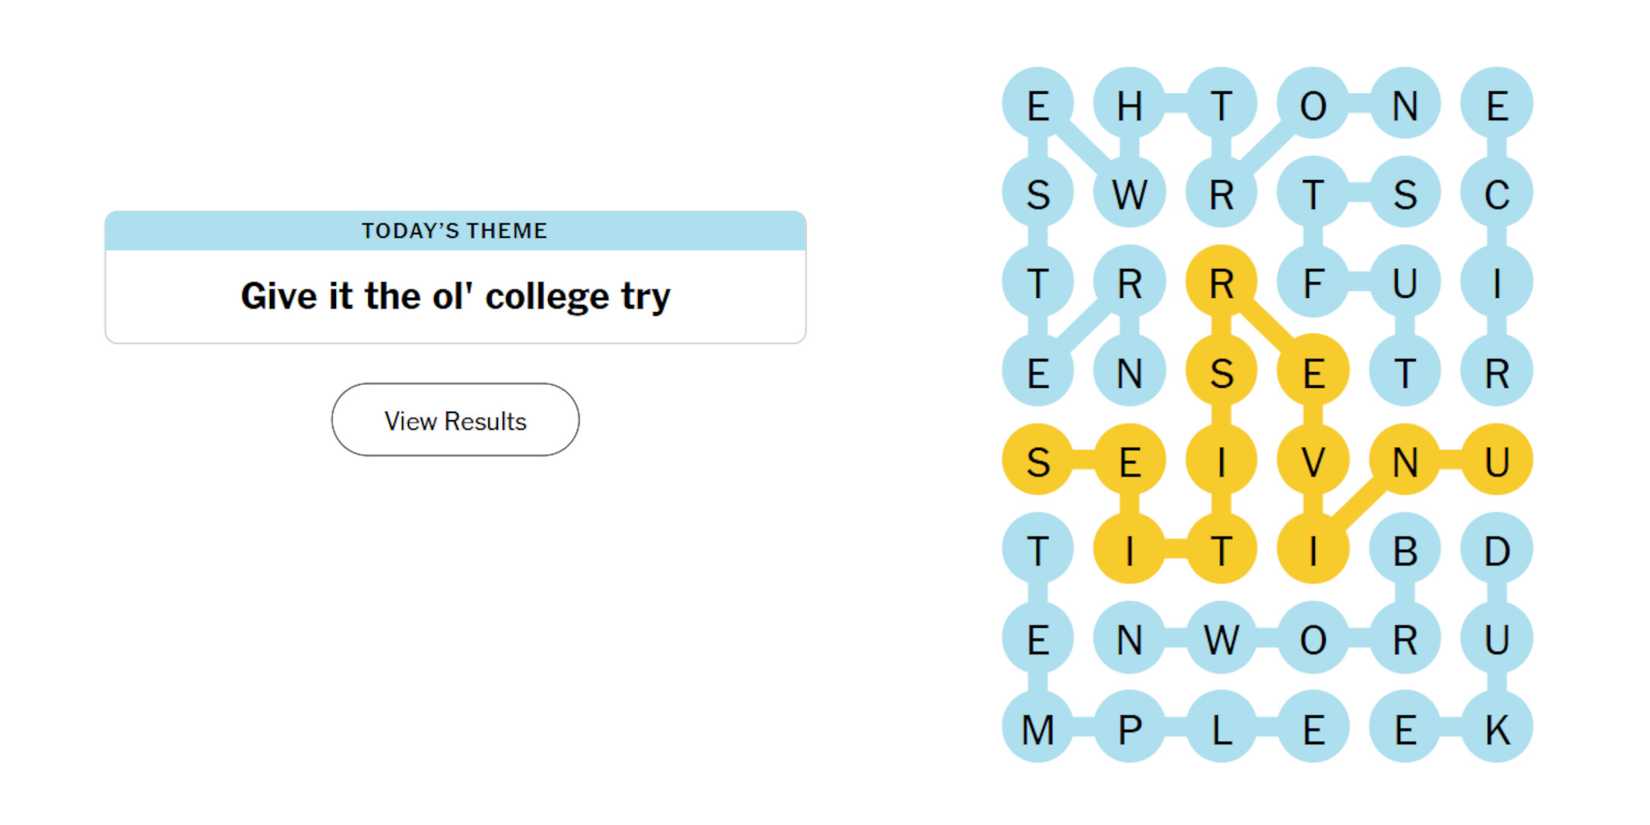Viewport: 1650px width, 825px height.
Task: Click the View Results button
Action: pos(454,420)
